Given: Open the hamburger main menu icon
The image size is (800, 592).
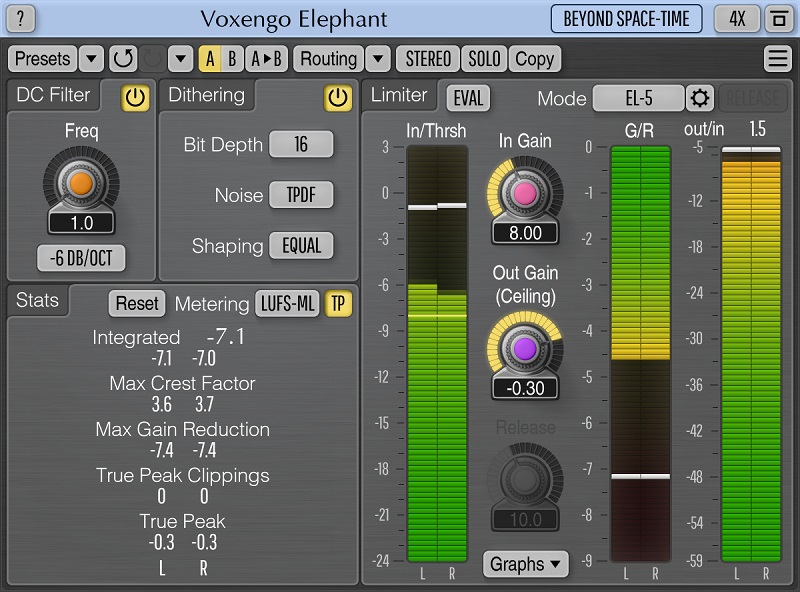Looking at the screenshot, I should click(778, 59).
